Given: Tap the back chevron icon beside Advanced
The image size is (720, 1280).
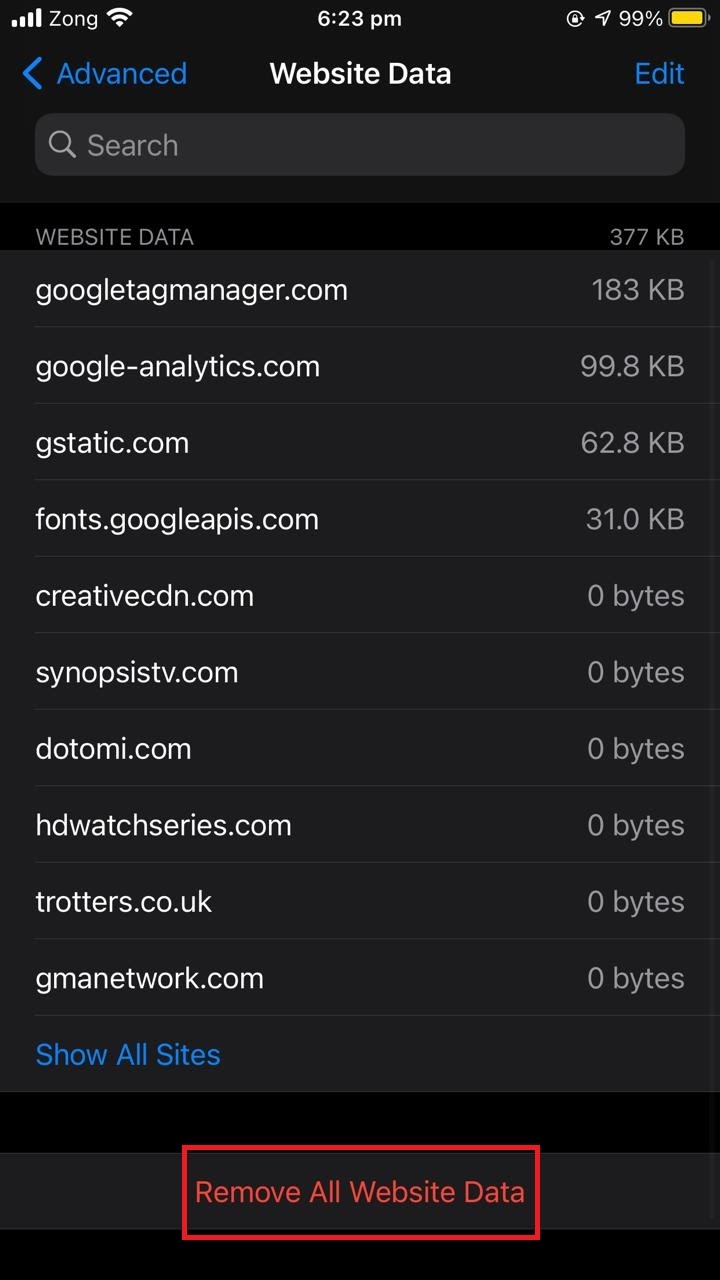Looking at the screenshot, I should click(32, 73).
